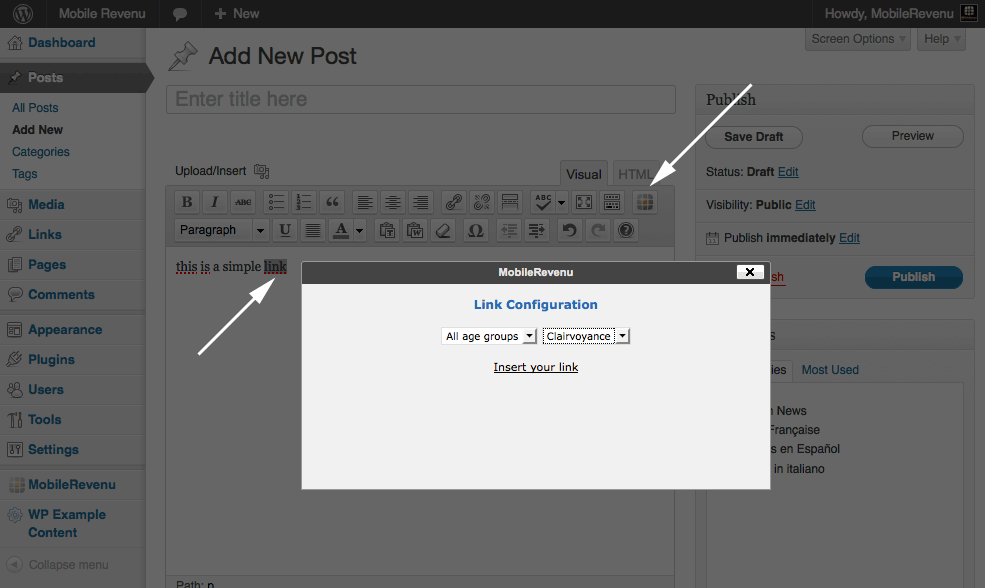Insert or edit a hyperlink
985x588 pixels.
pos(454,202)
